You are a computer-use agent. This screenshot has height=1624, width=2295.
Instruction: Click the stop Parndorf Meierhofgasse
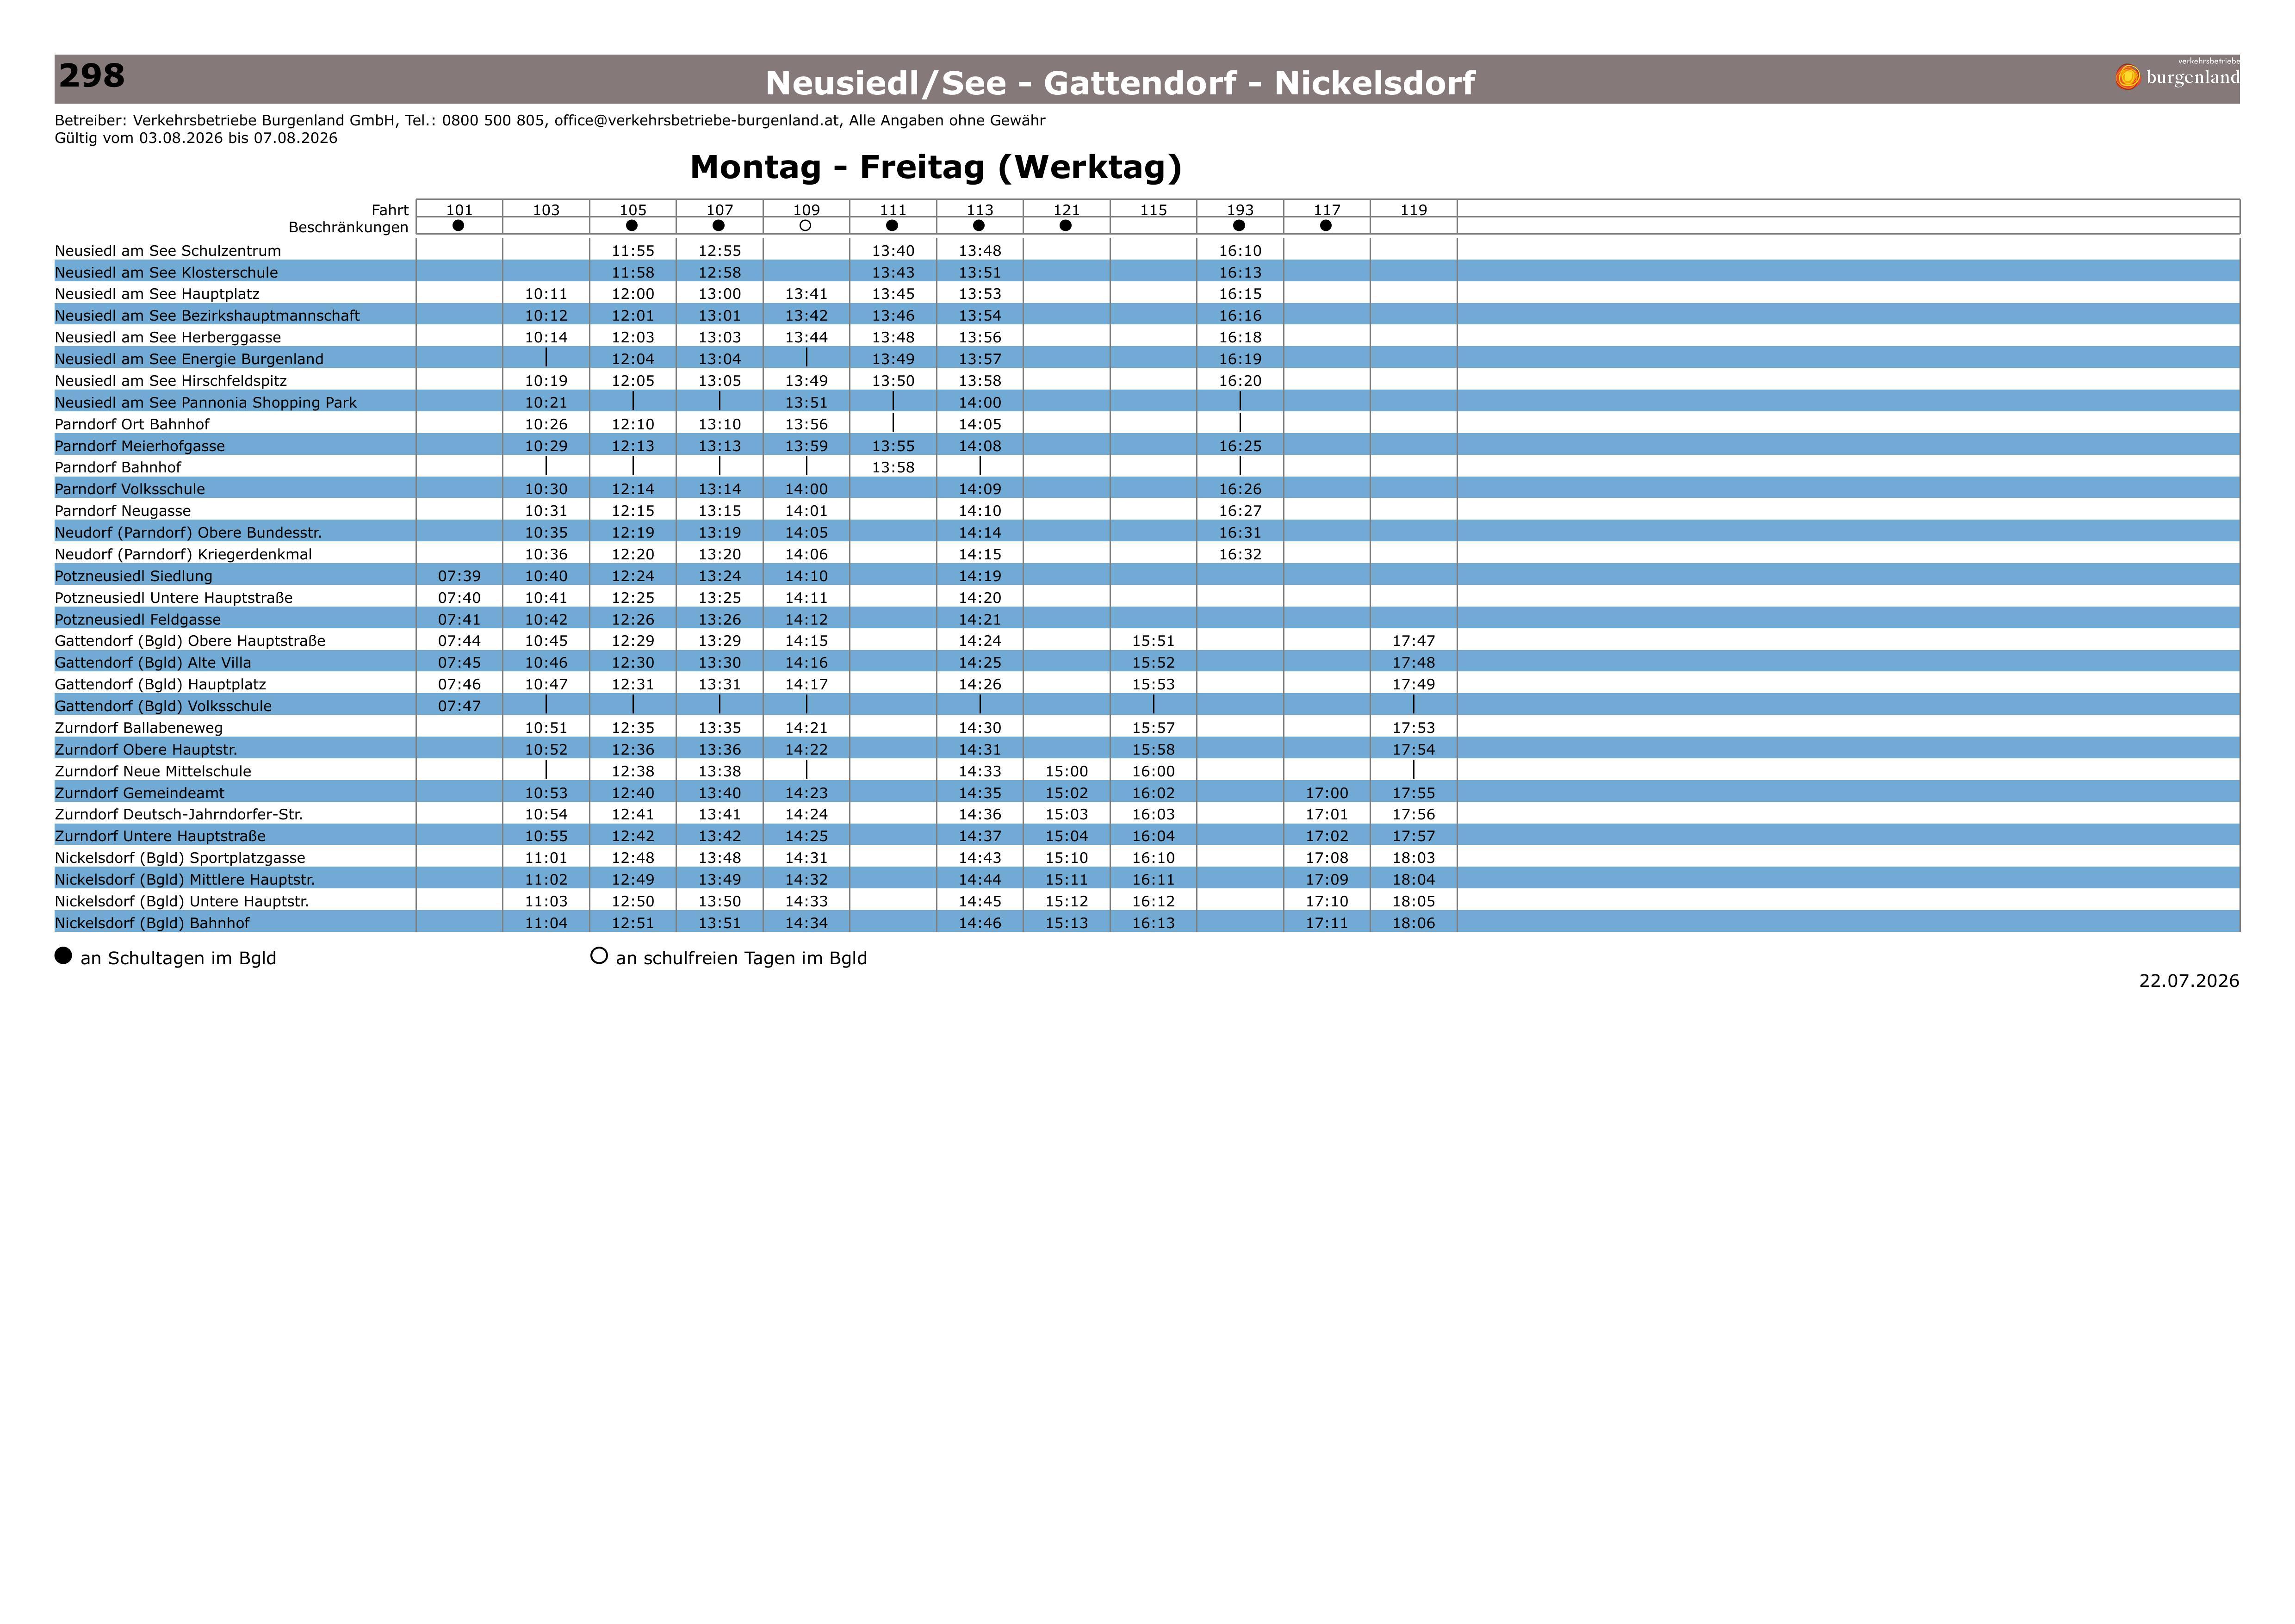pos(140,446)
